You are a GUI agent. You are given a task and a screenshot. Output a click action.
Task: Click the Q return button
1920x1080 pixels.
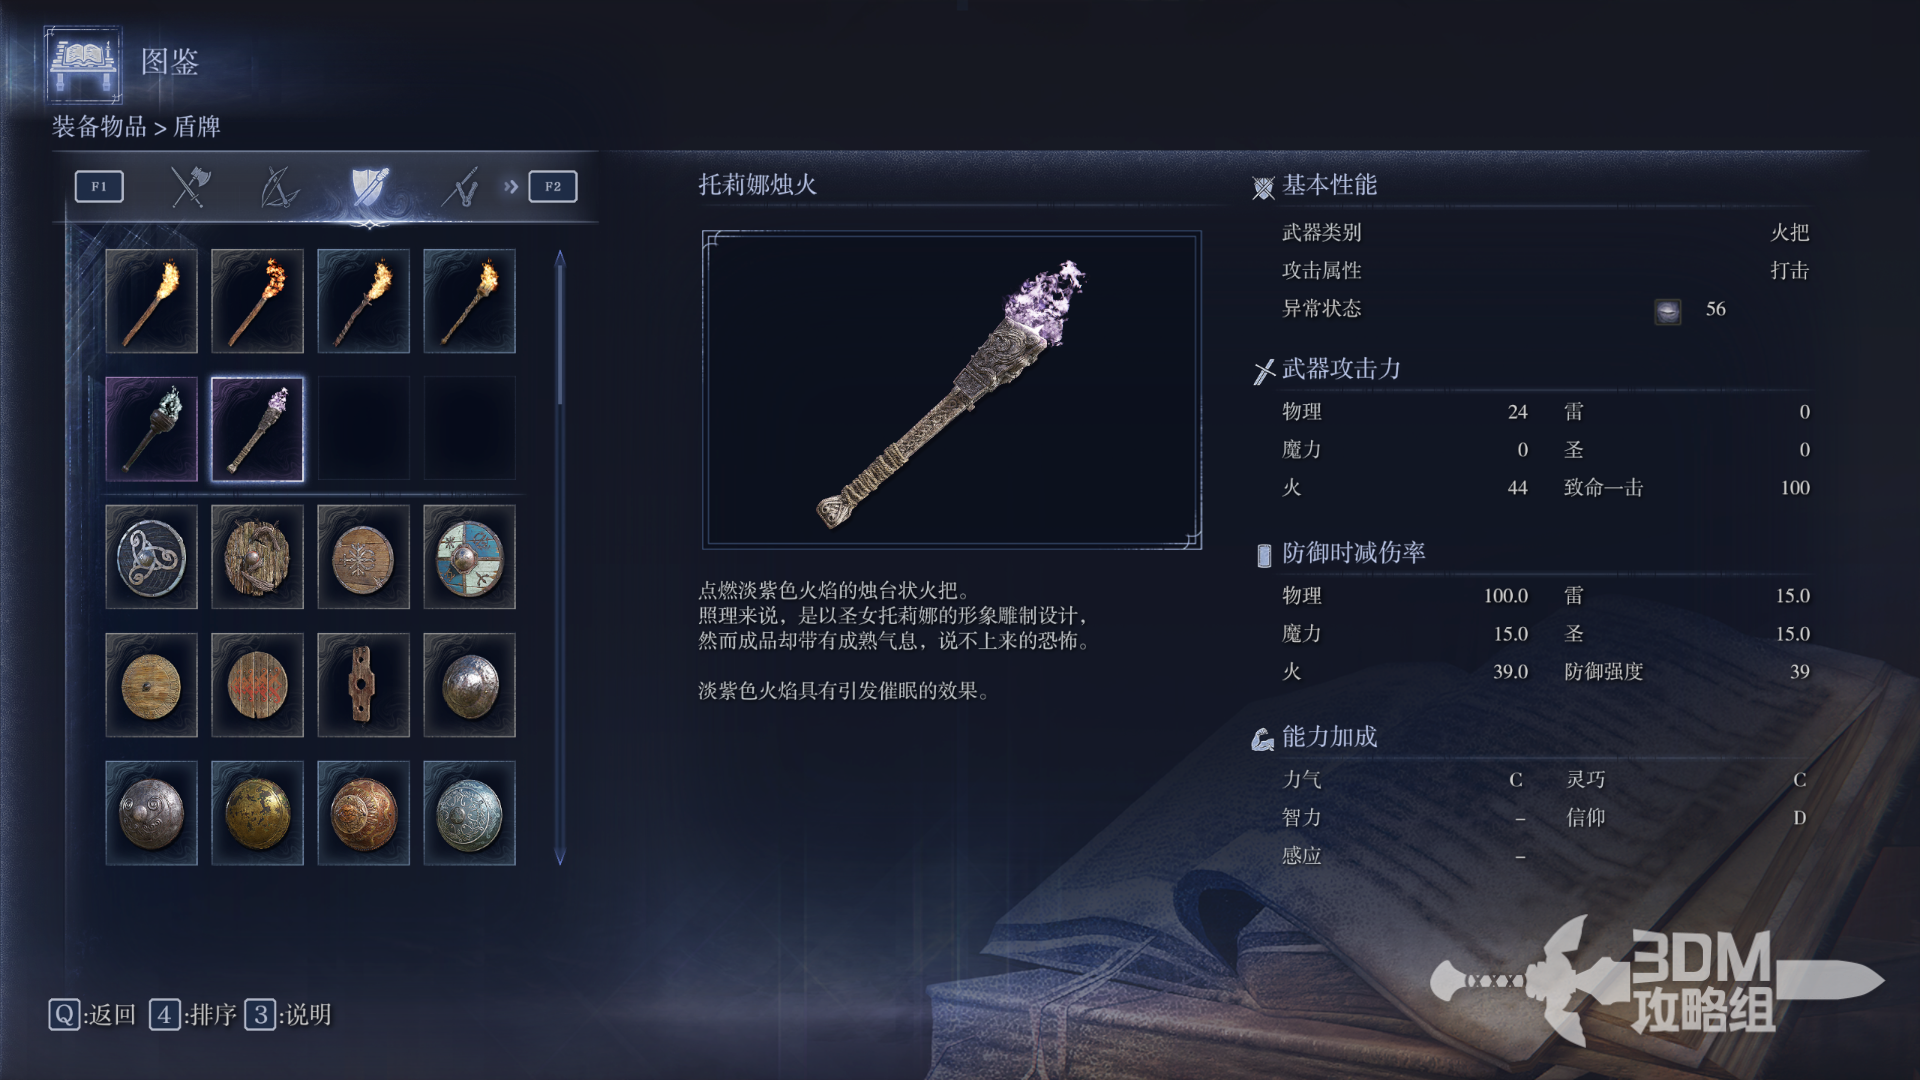click(x=92, y=1015)
